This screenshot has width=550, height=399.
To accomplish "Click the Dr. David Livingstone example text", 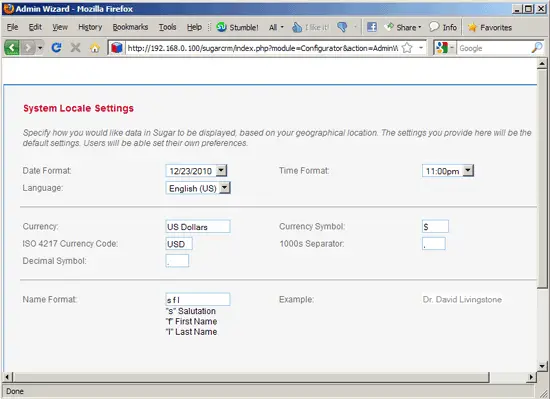I will [462, 299].
